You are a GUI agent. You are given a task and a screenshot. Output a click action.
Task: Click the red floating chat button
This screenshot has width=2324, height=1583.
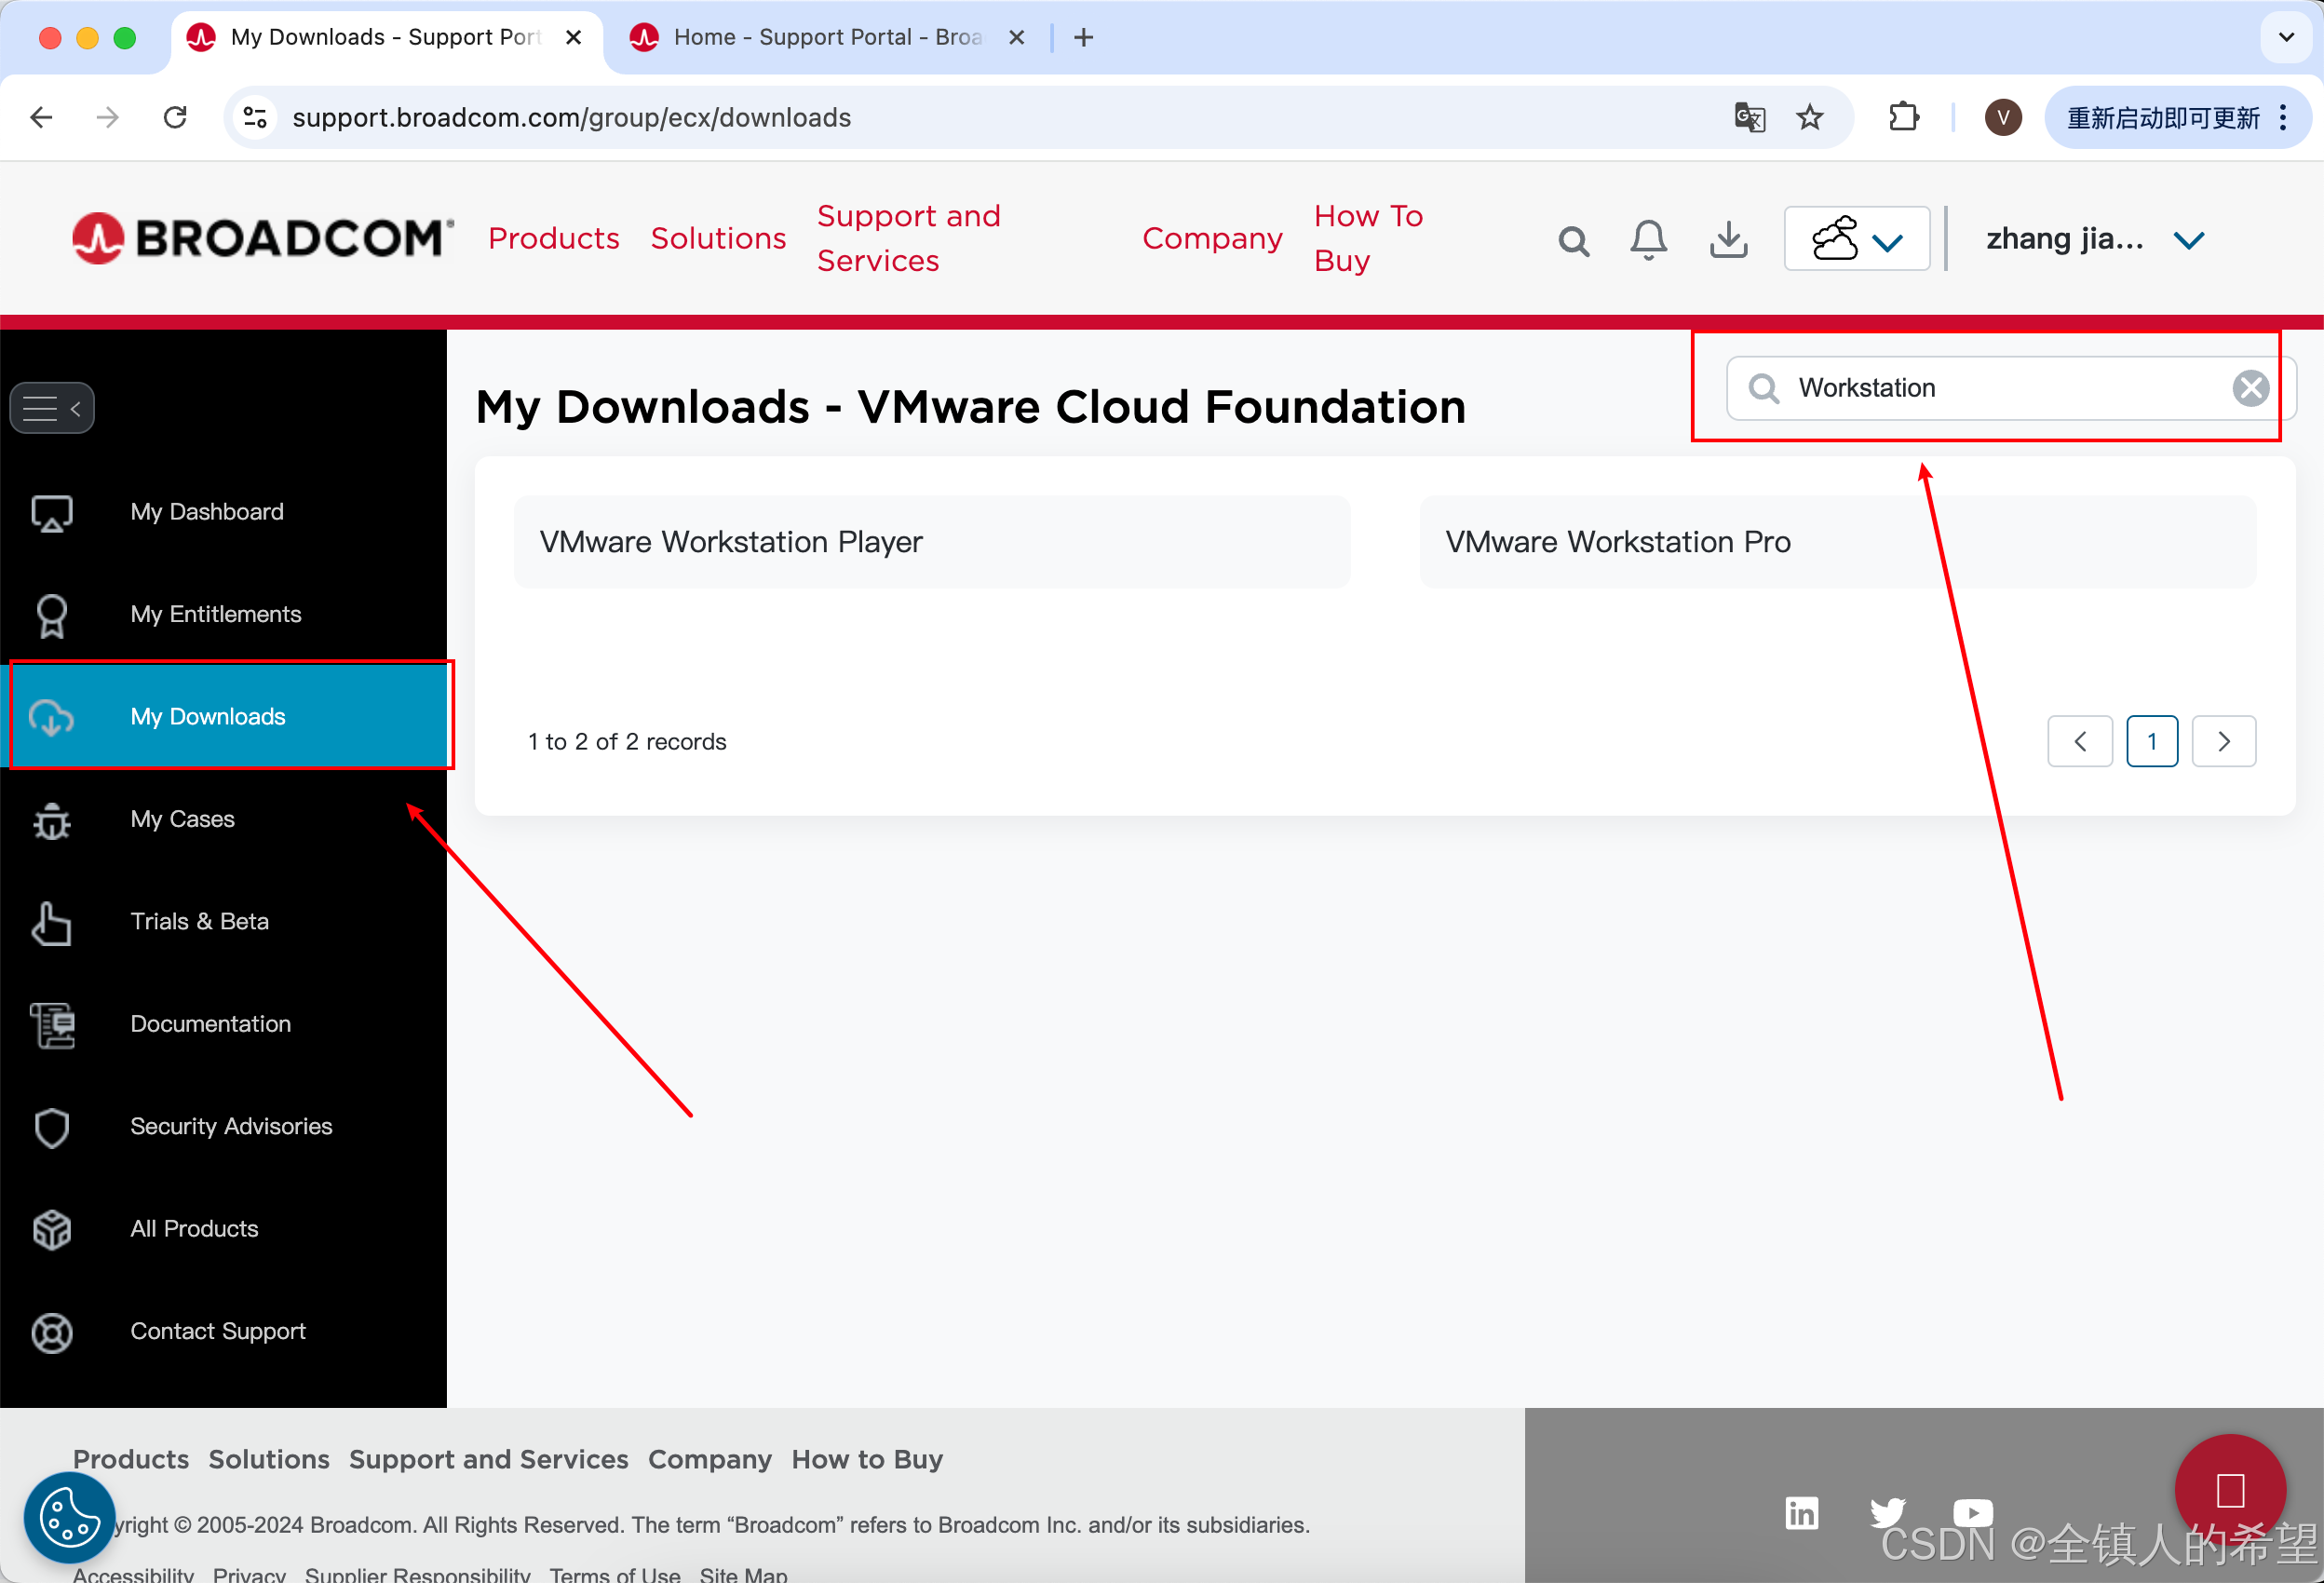click(2230, 1490)
